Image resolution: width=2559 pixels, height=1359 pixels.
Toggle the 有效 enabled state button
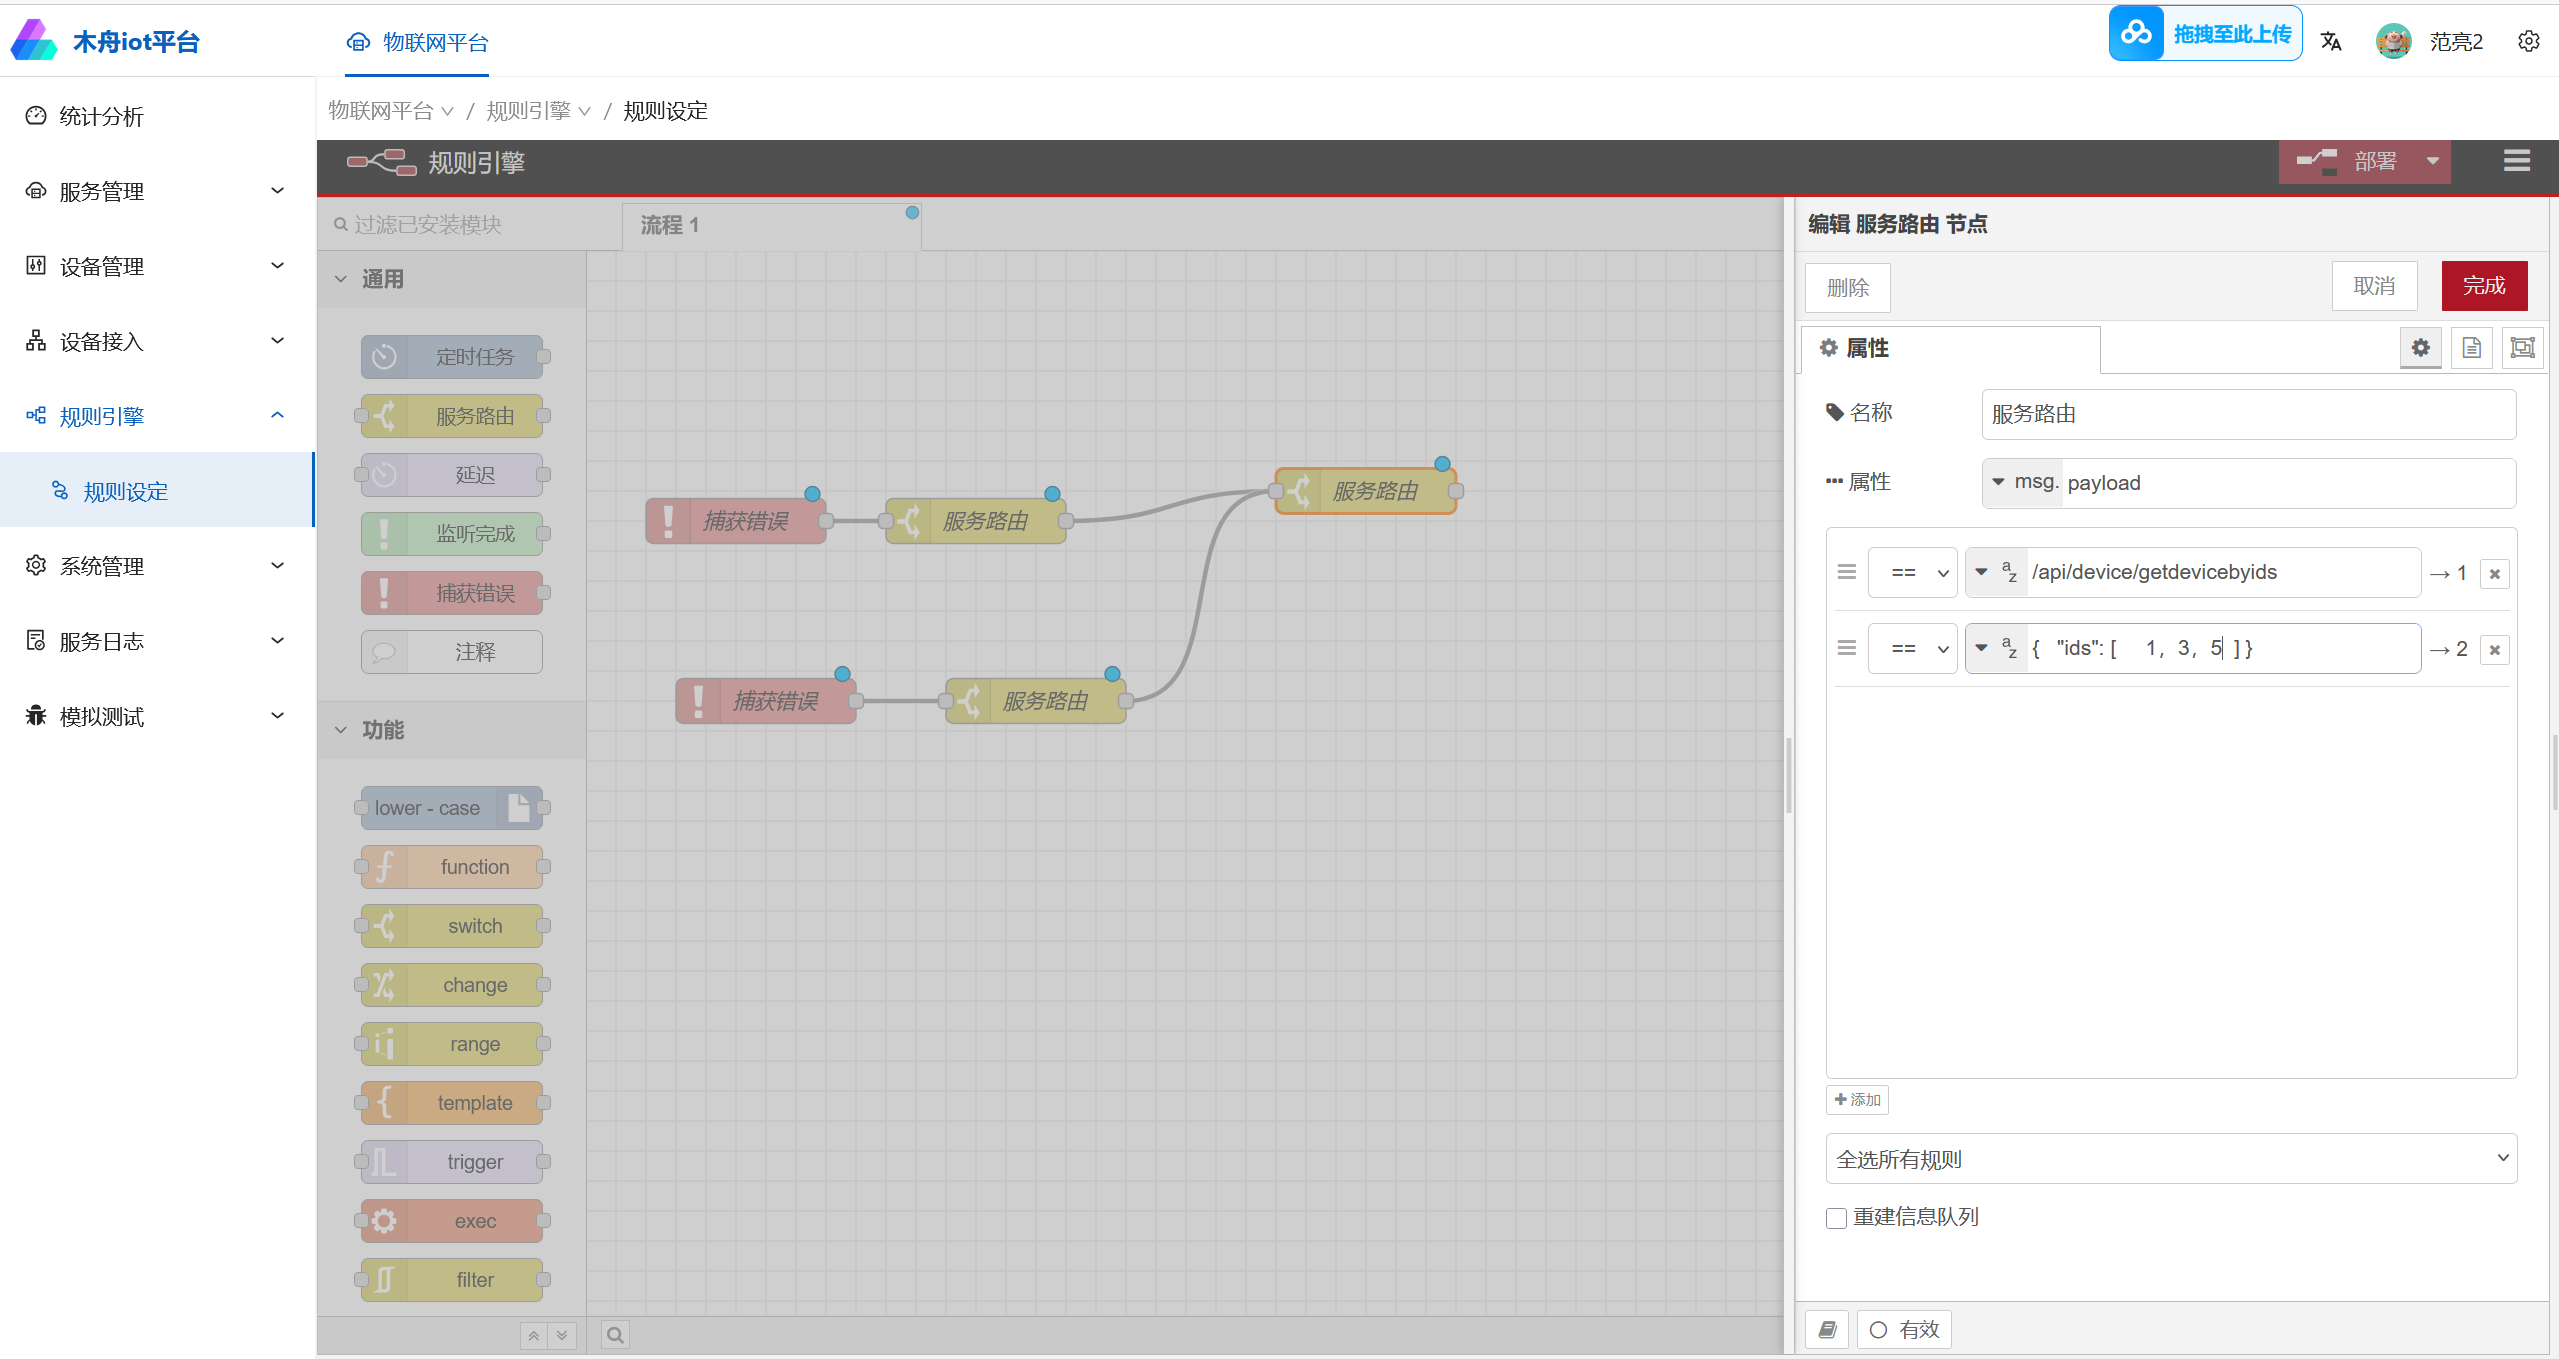(x=1904, y=1329)
